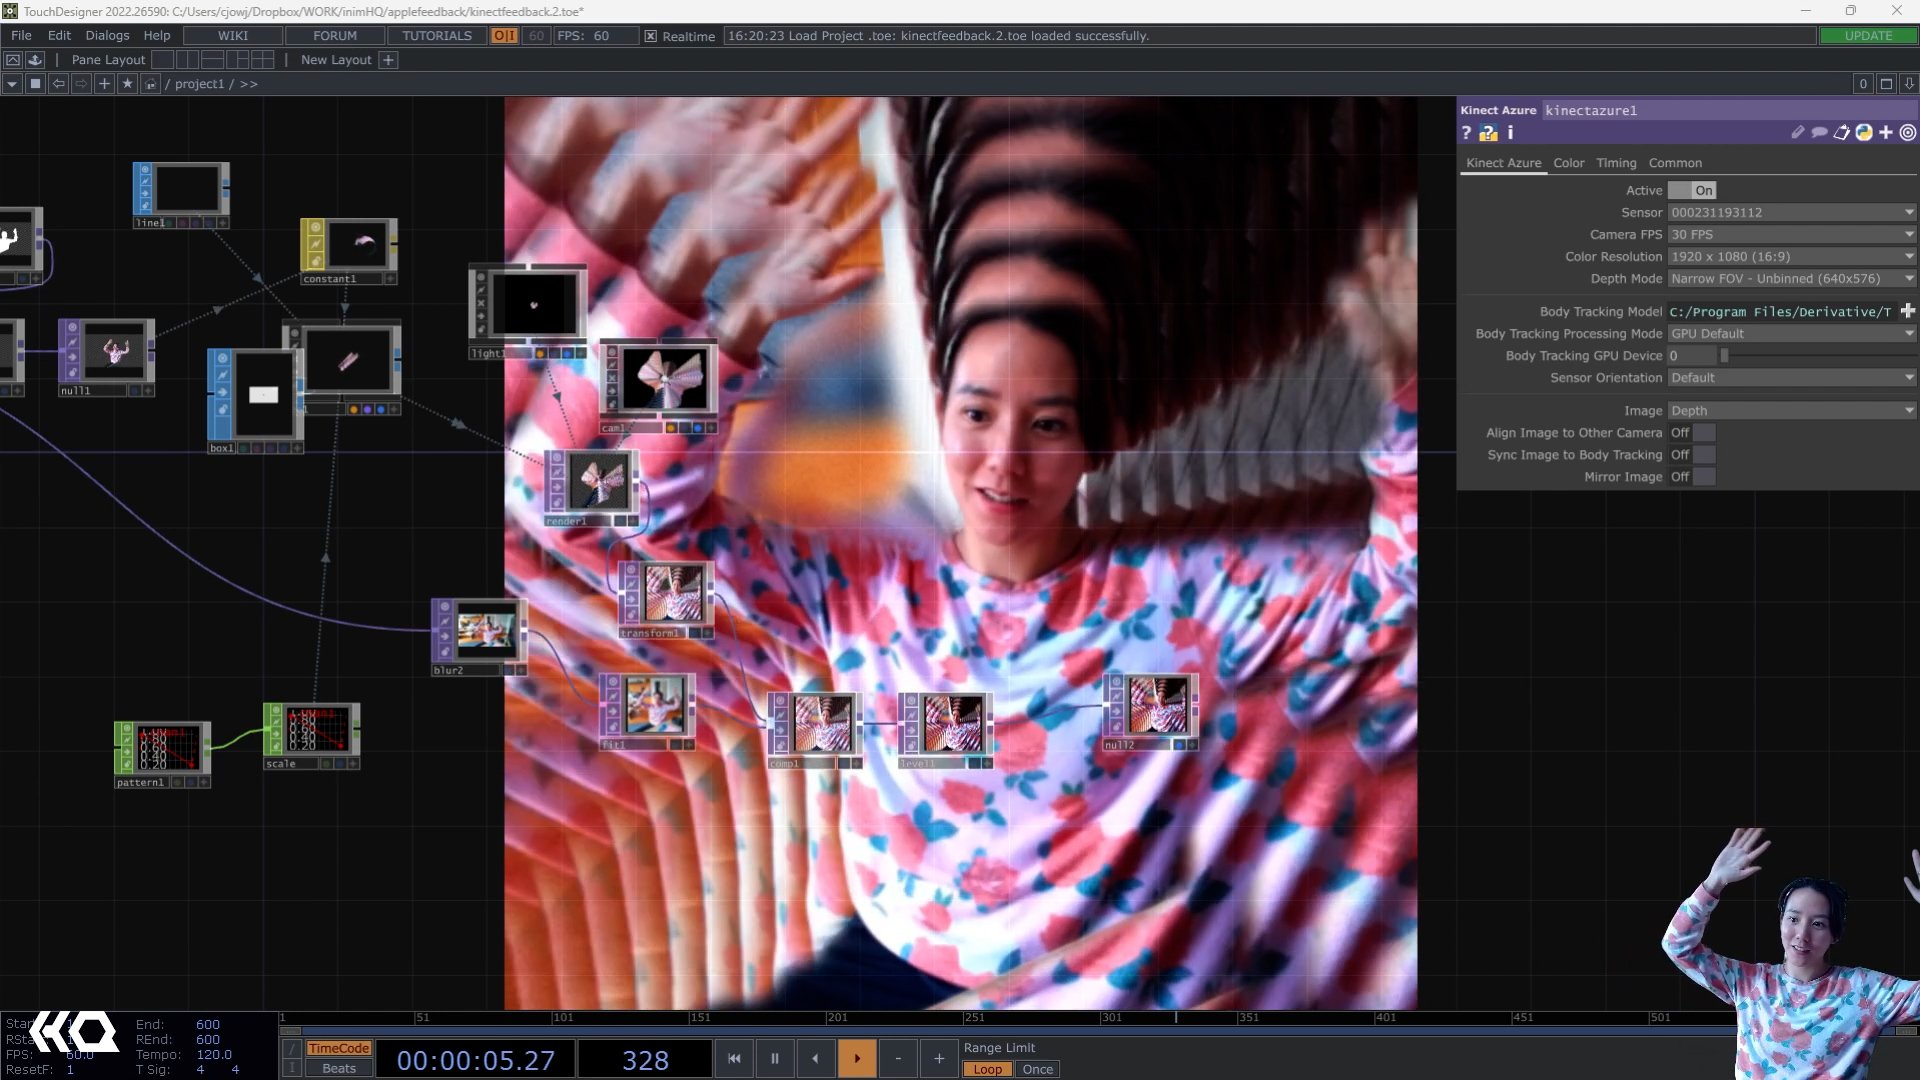Click the navigate forward arrow in network bar

coord(81,84)
